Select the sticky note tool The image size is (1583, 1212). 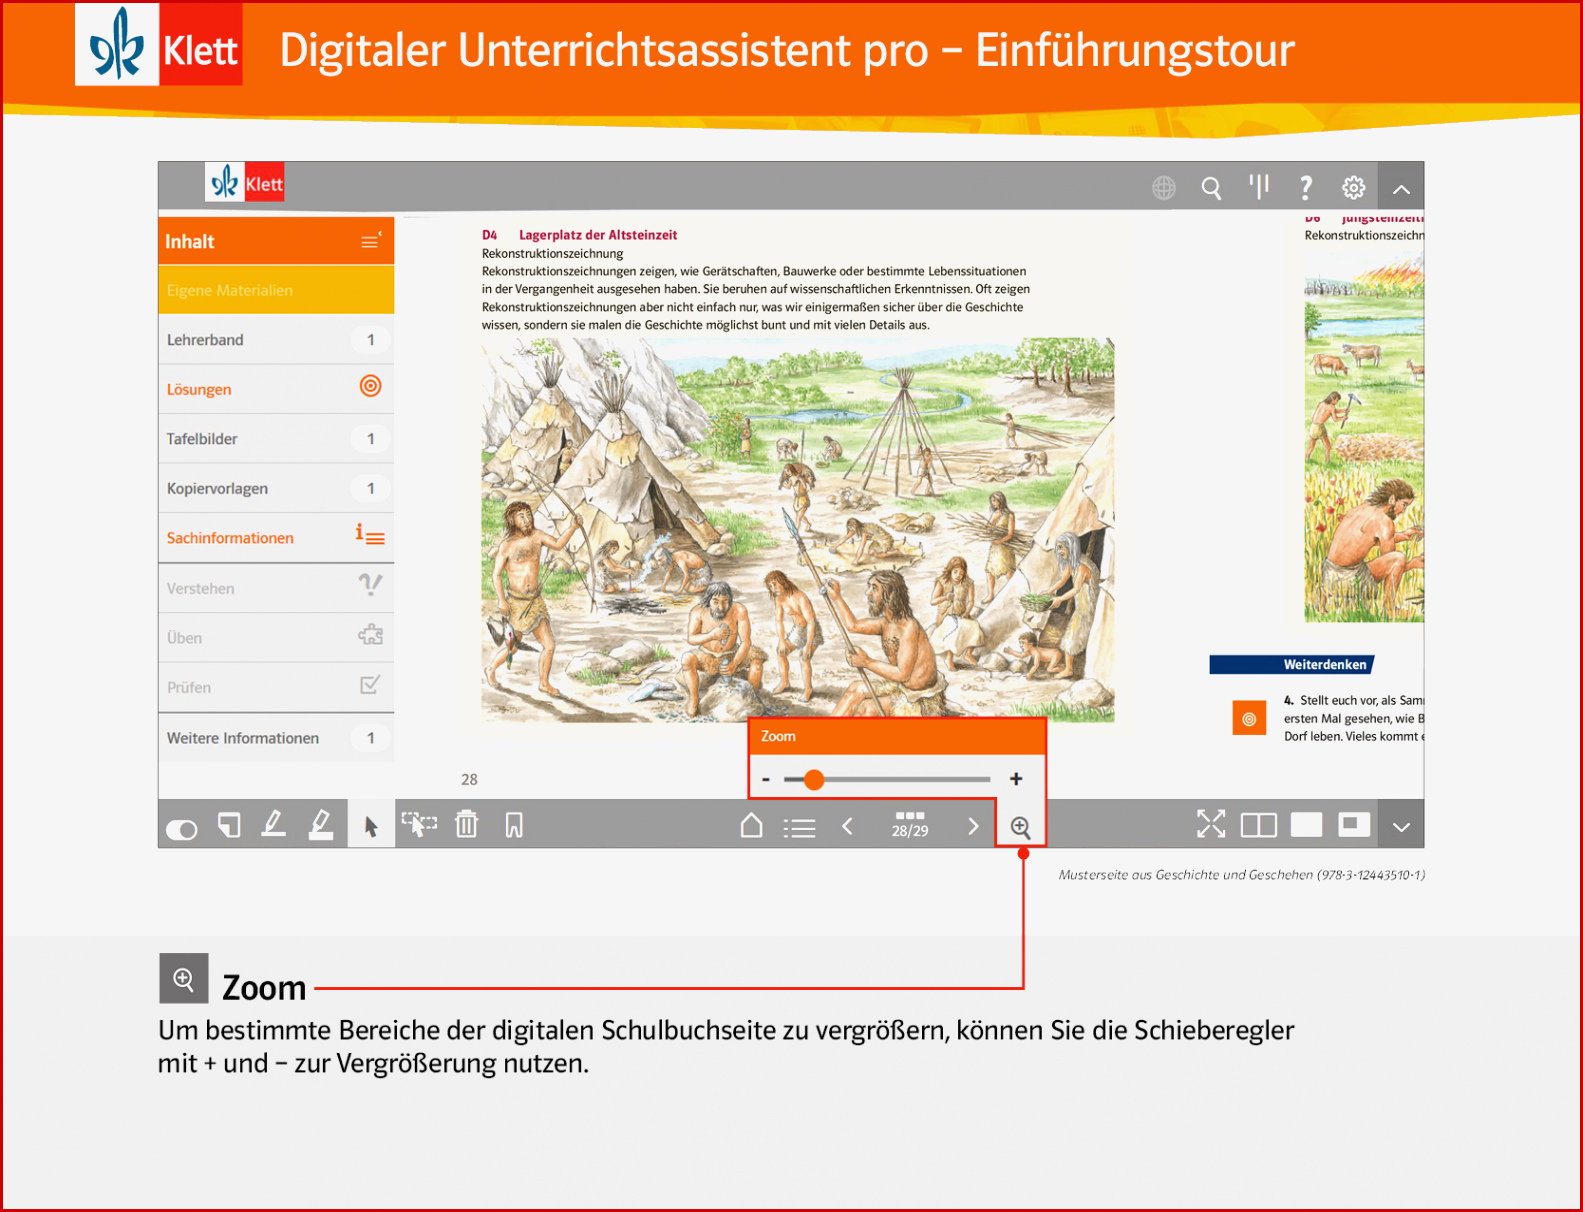tap(230, 825)
